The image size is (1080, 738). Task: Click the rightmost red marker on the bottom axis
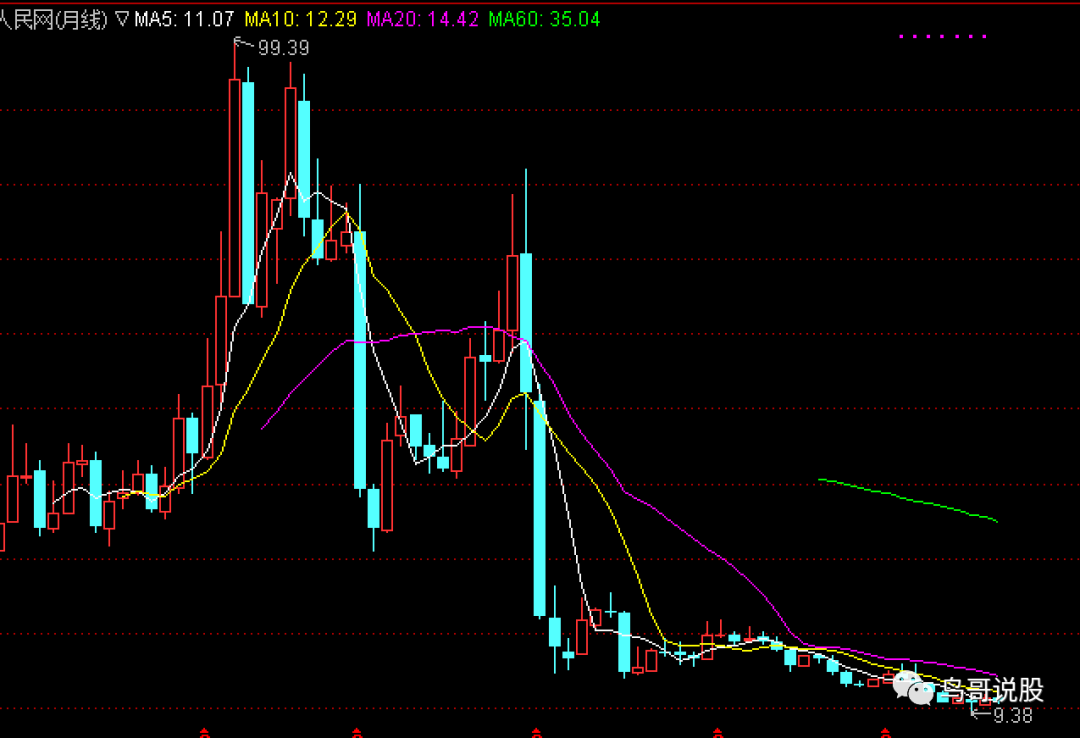click(884, 733)
